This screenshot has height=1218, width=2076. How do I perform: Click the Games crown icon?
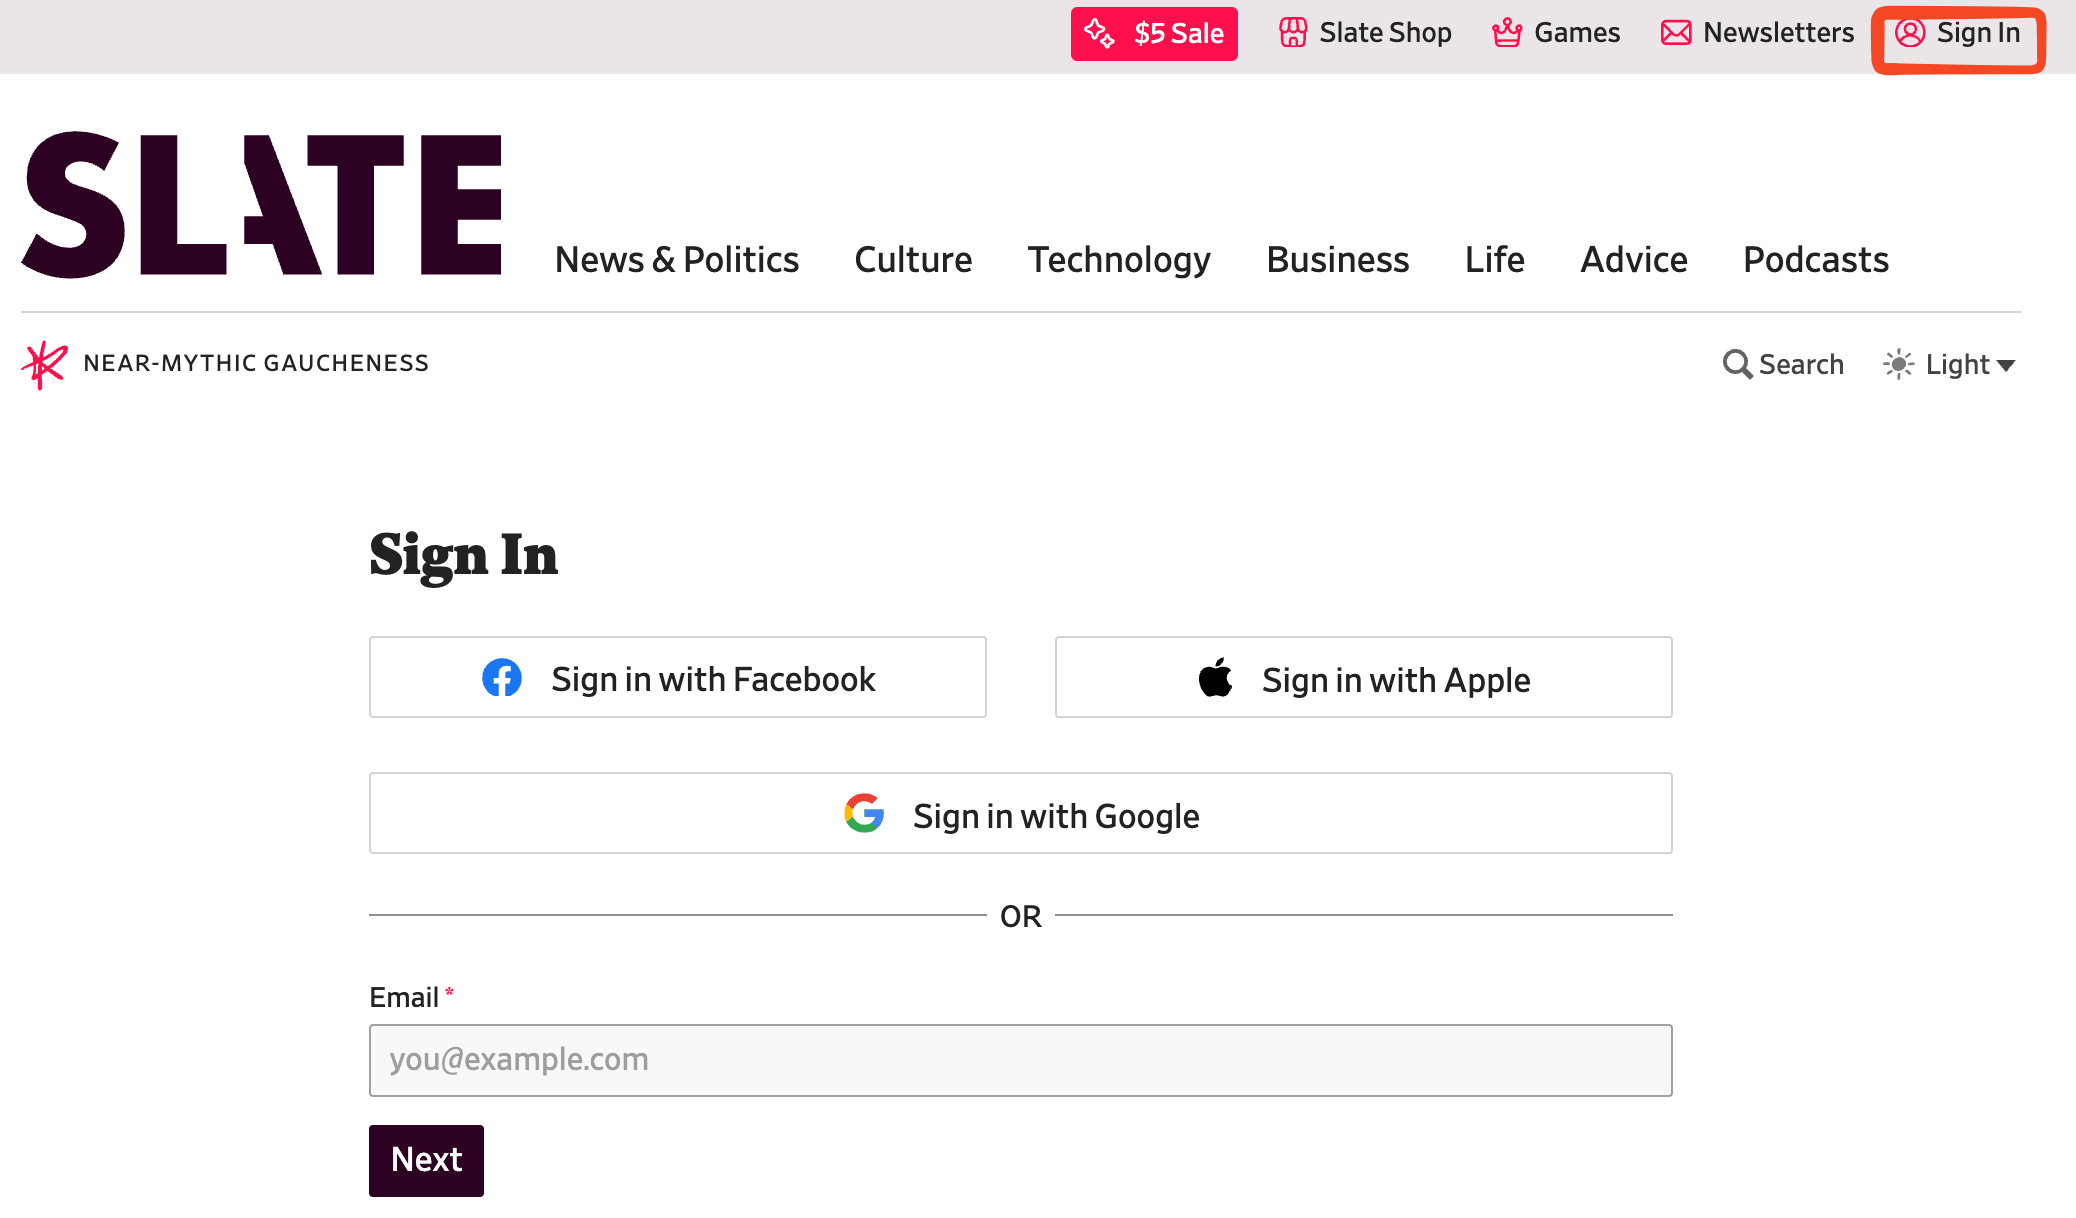pyautogui.click(x=1507, y=33)
